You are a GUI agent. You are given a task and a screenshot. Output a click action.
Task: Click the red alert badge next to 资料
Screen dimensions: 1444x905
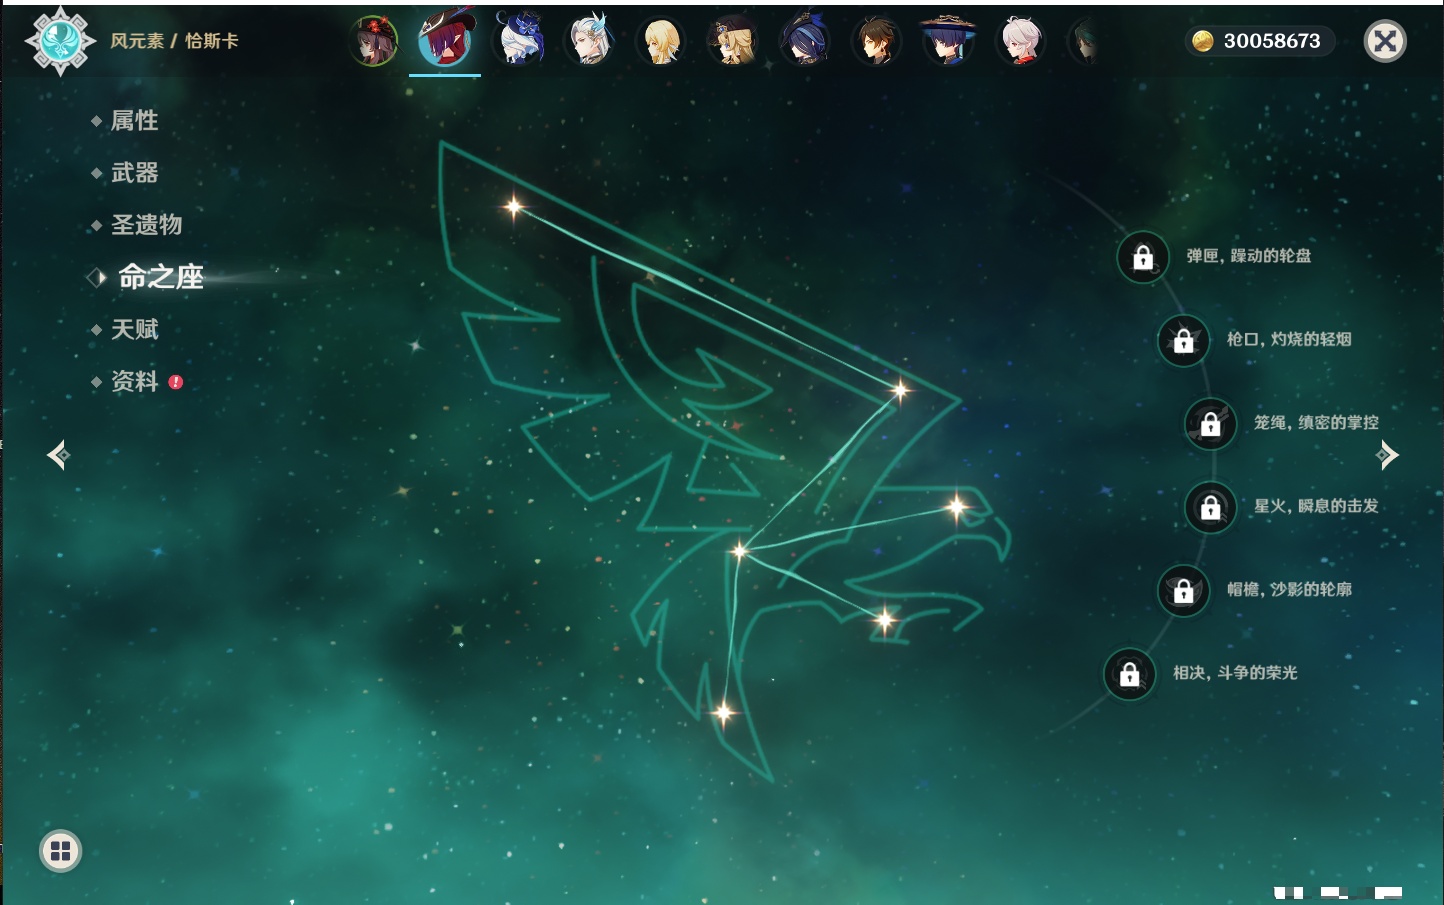pos(176,382)
